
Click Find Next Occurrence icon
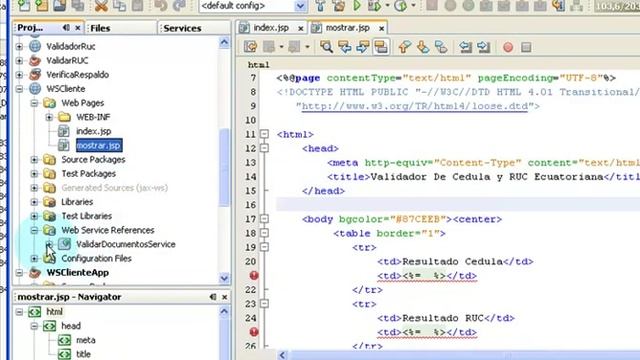(x=362, y=47)
